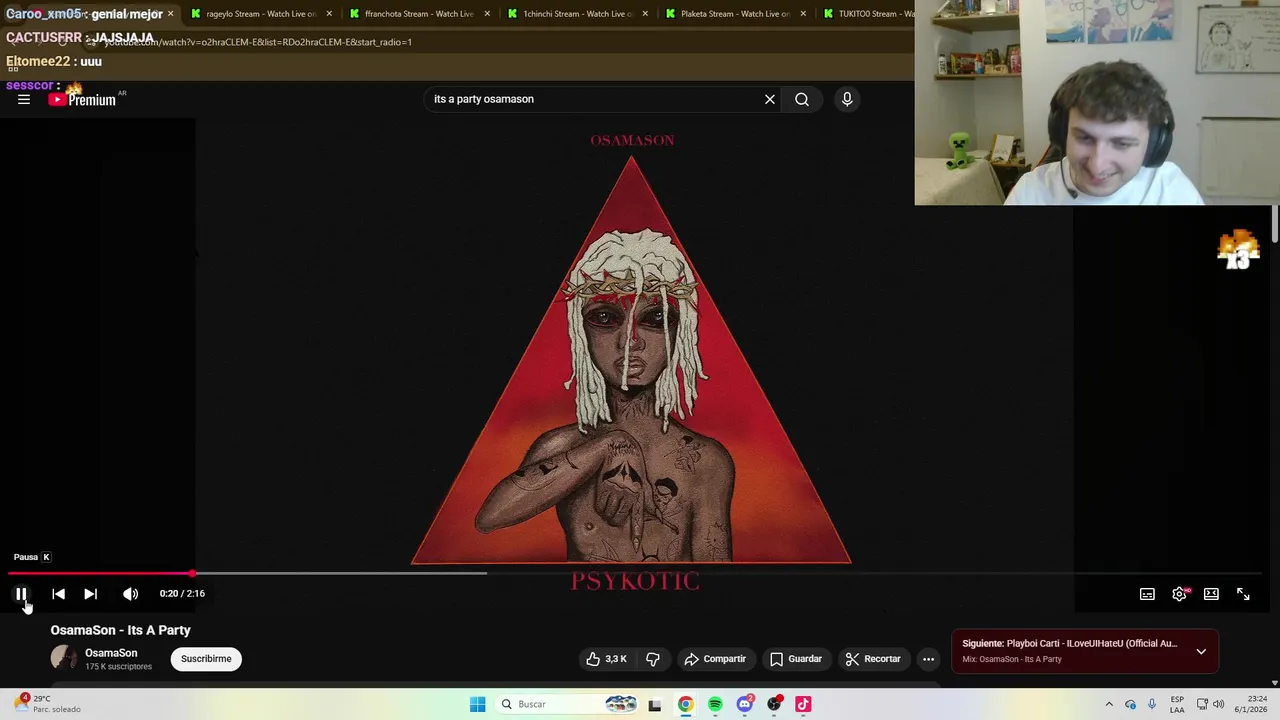This screenshot has height=720, width=1280.
Task: Open Spotify from the taskbar
Action: (715, 704)
